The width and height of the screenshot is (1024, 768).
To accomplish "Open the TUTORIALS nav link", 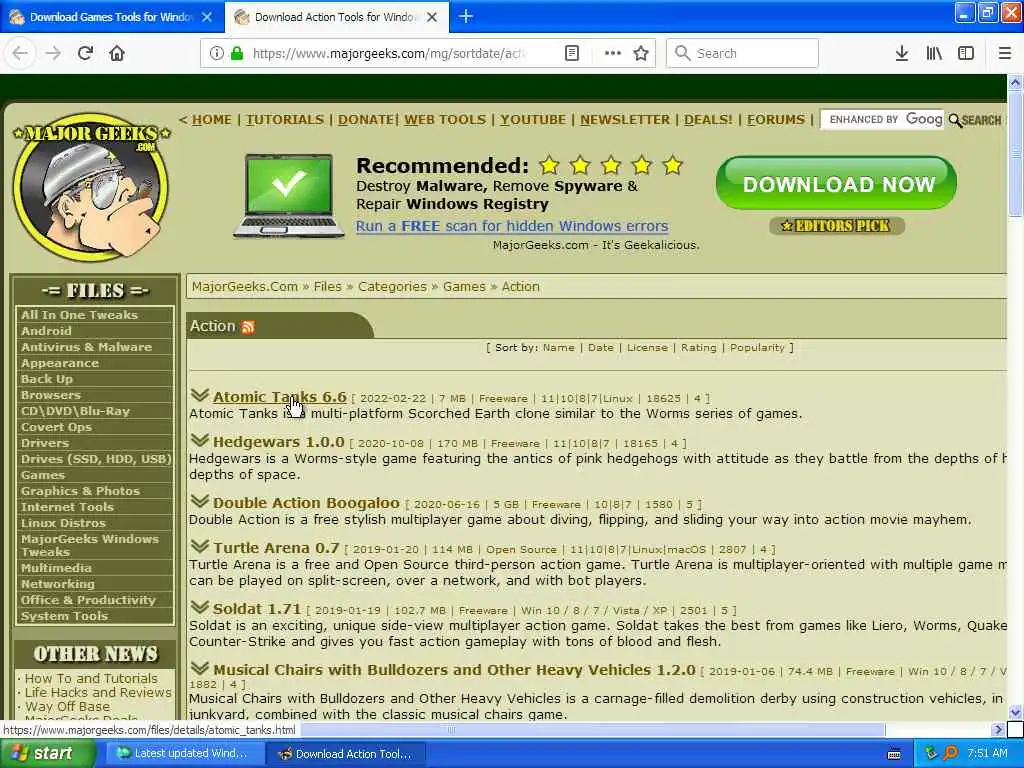I will tap(285, 120).
